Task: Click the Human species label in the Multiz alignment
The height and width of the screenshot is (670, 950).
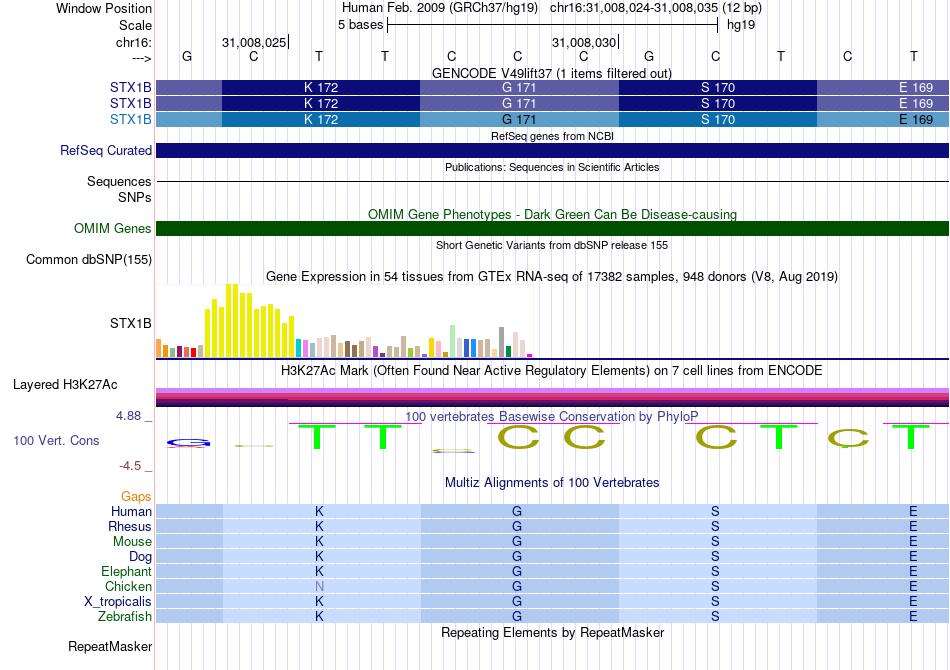Action: (x=131, y=511)
